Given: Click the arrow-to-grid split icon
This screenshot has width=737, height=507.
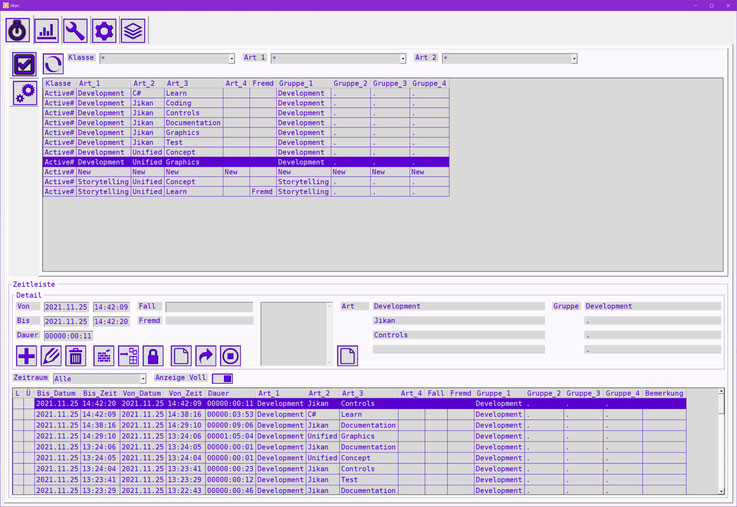Looking at the screenshot, I should pyautogui.click(x=128, y=356).
